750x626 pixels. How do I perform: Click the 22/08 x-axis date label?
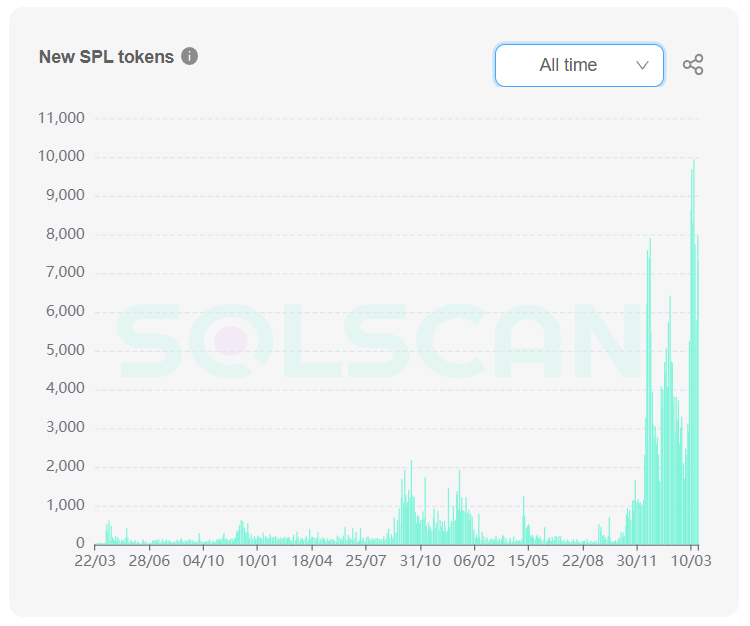(583, 561)
